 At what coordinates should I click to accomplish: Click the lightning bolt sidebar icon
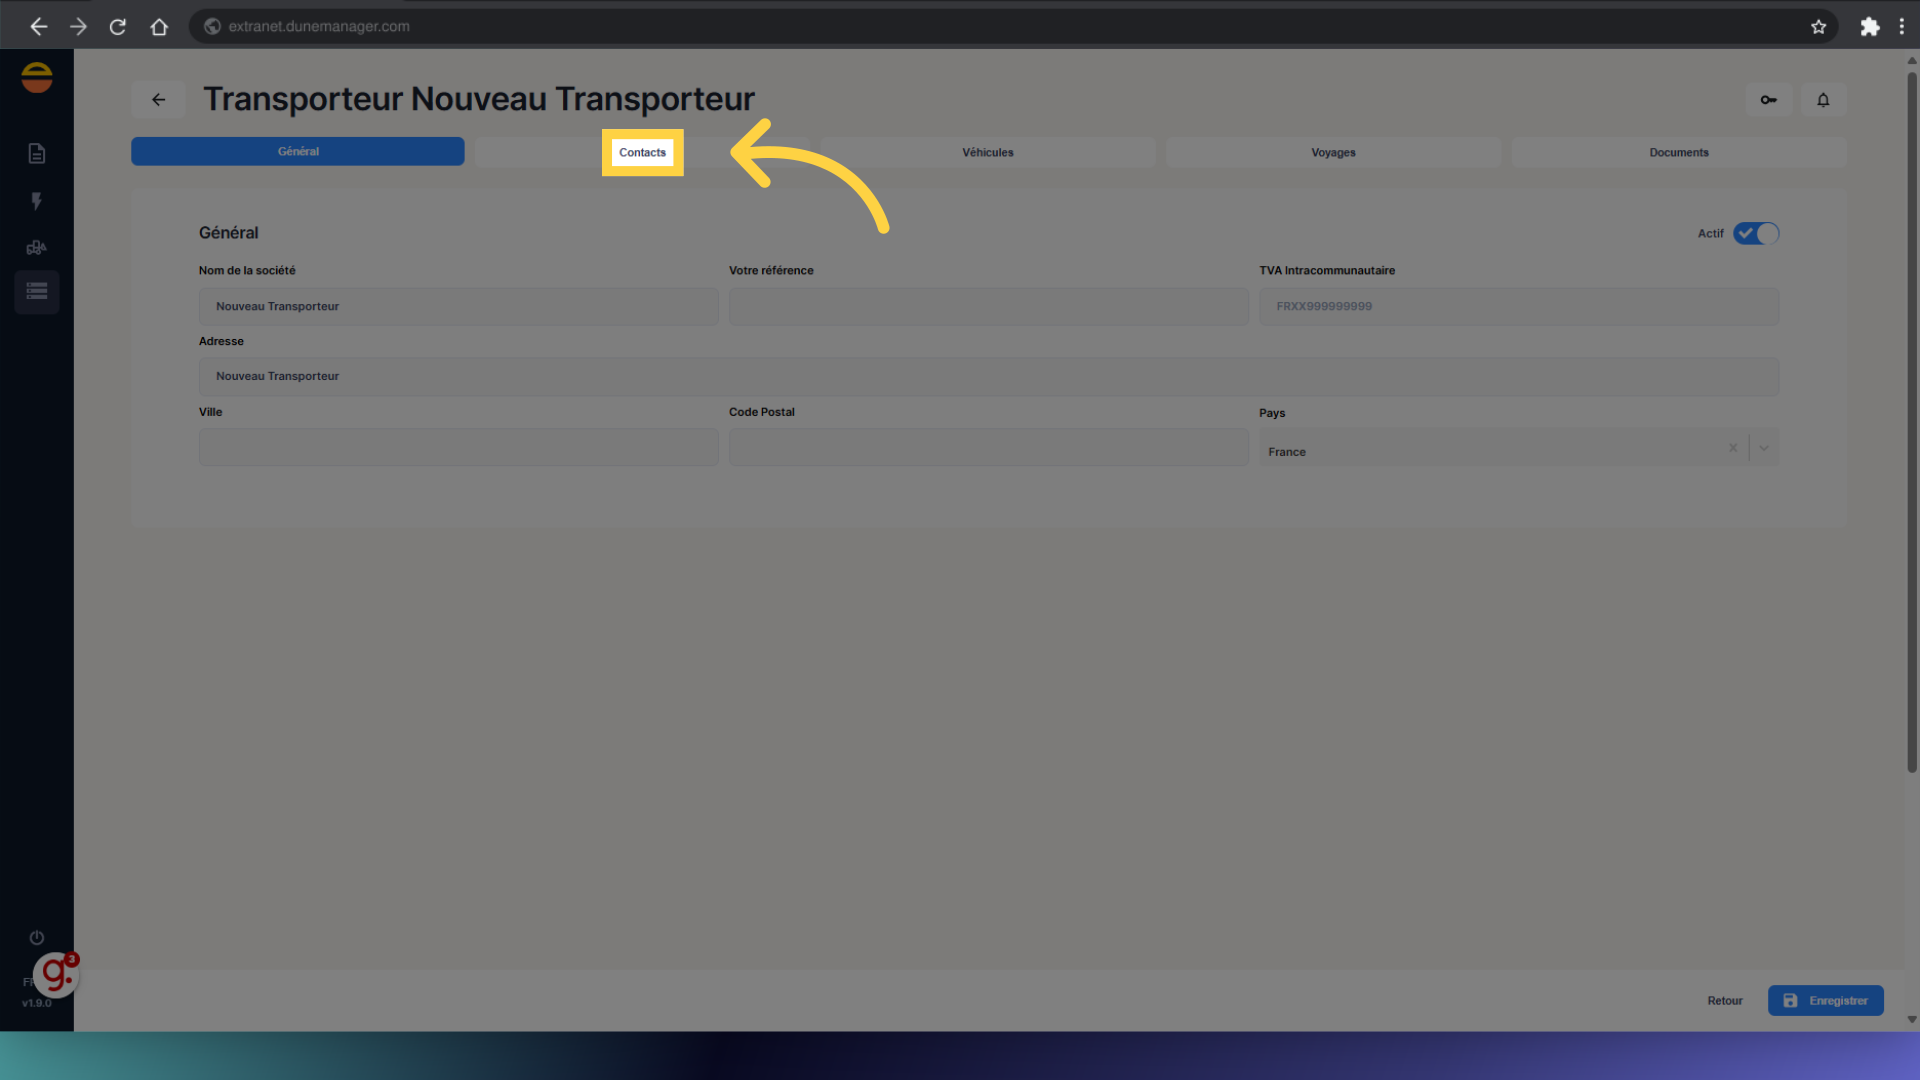pyautogui.click(x=37, y=201)
